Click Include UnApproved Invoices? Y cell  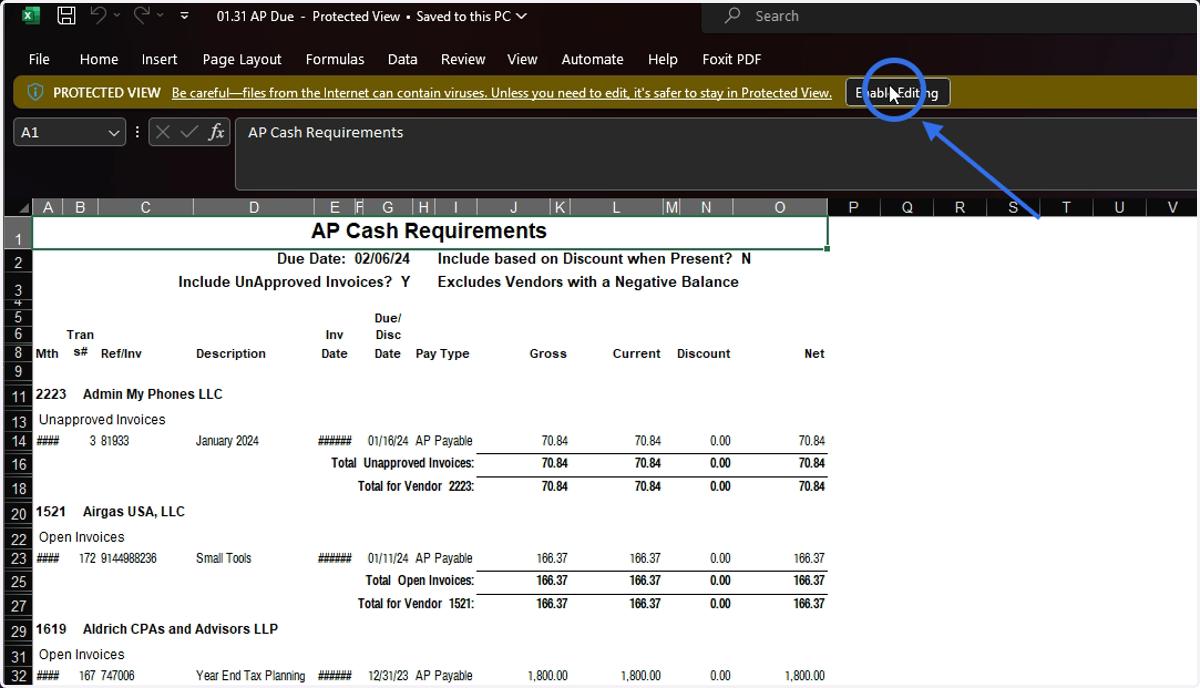(294, 282)
